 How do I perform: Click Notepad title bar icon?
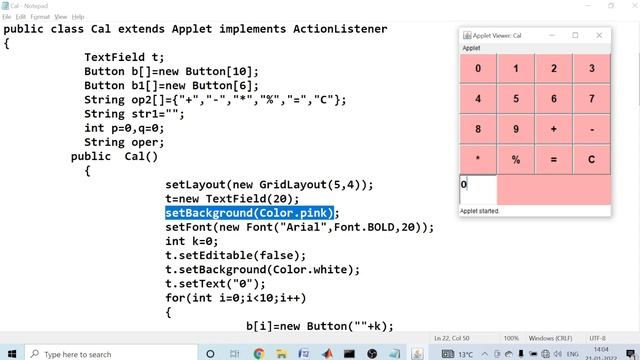[x=5, y=6]
